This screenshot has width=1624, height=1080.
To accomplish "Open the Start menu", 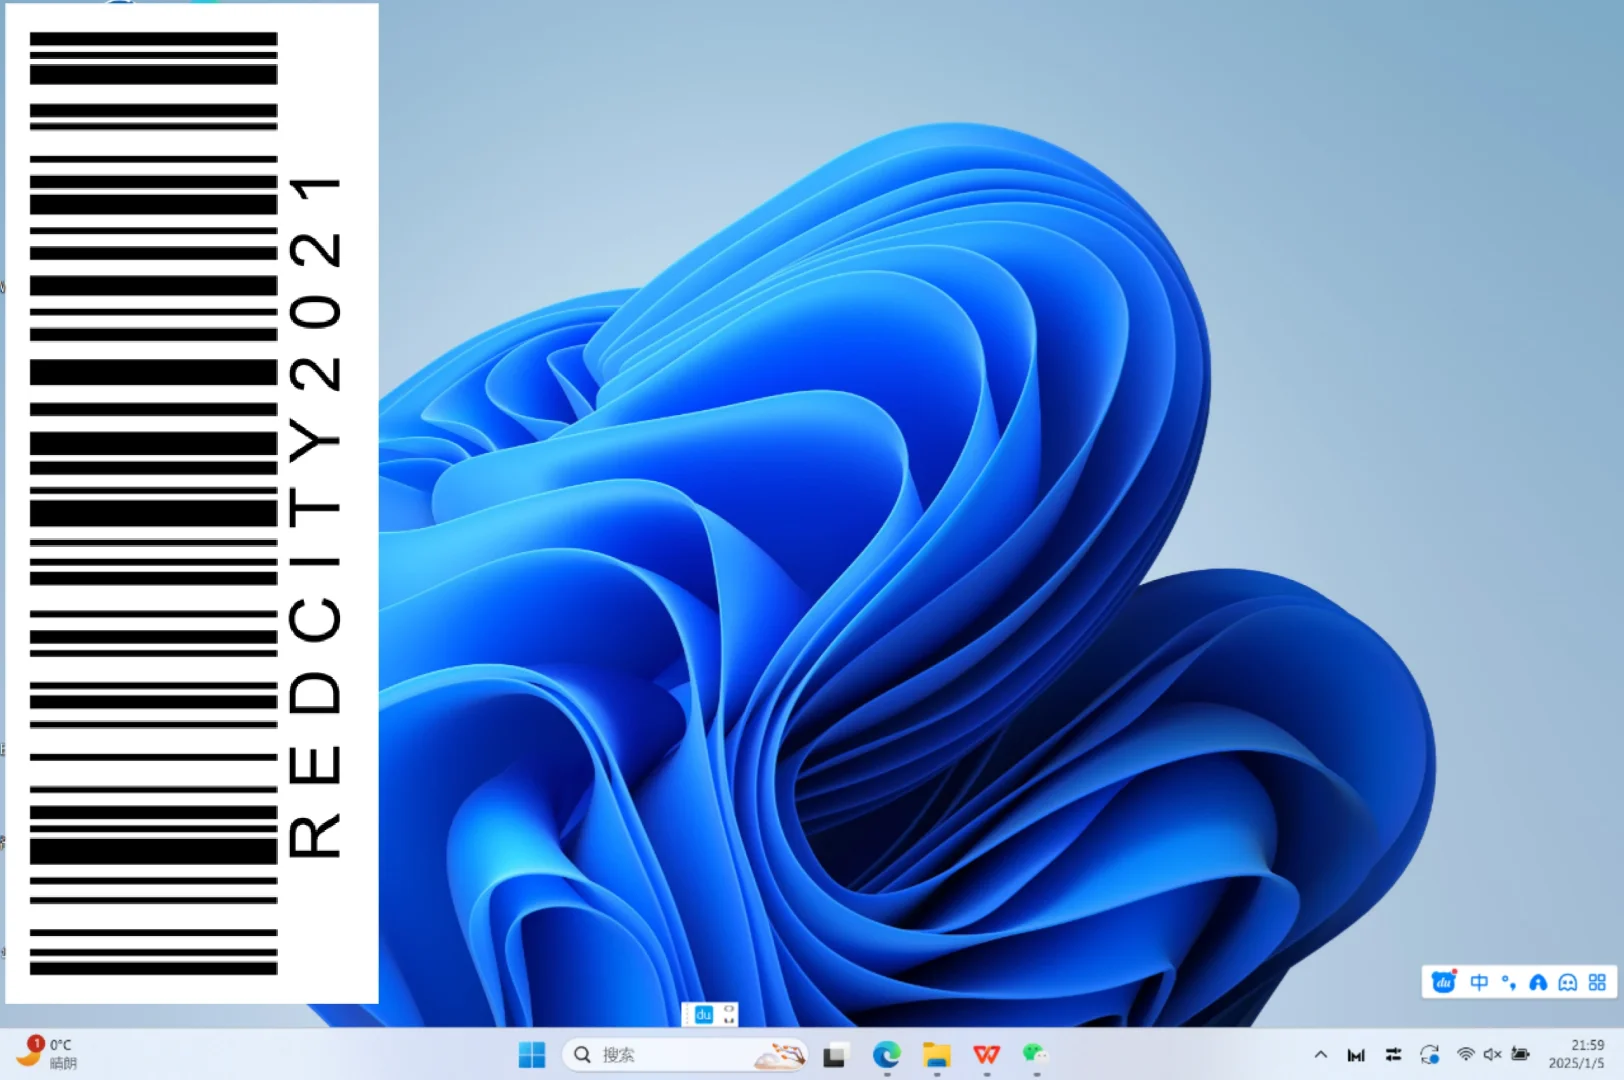I will point(531,1054).
